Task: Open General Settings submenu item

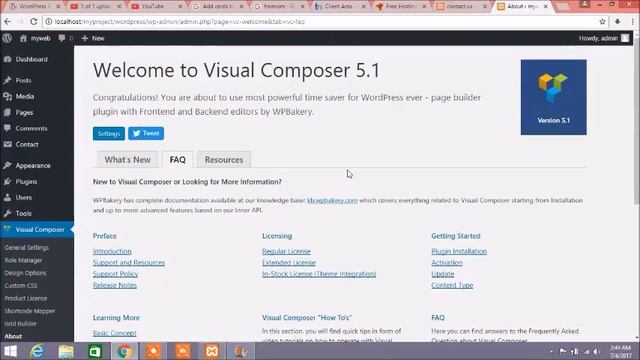Action: (x=27, y=247)
